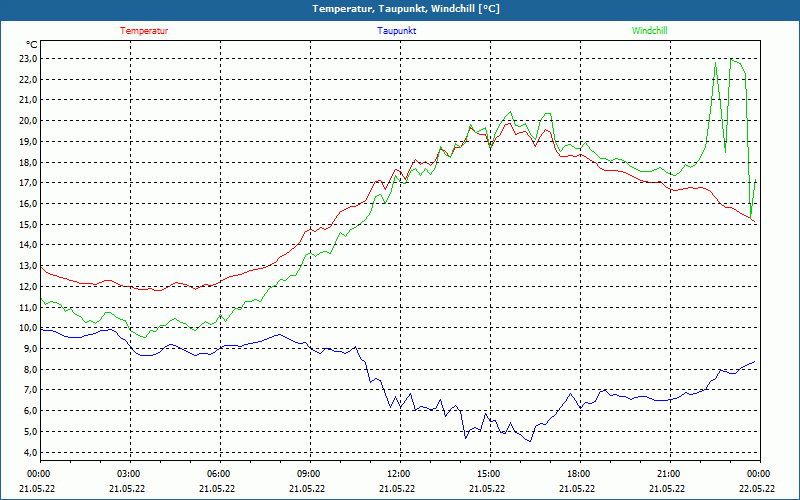Click the 17,0 y-axis value
Screen dimensions: 800x500
pos(28,183)
